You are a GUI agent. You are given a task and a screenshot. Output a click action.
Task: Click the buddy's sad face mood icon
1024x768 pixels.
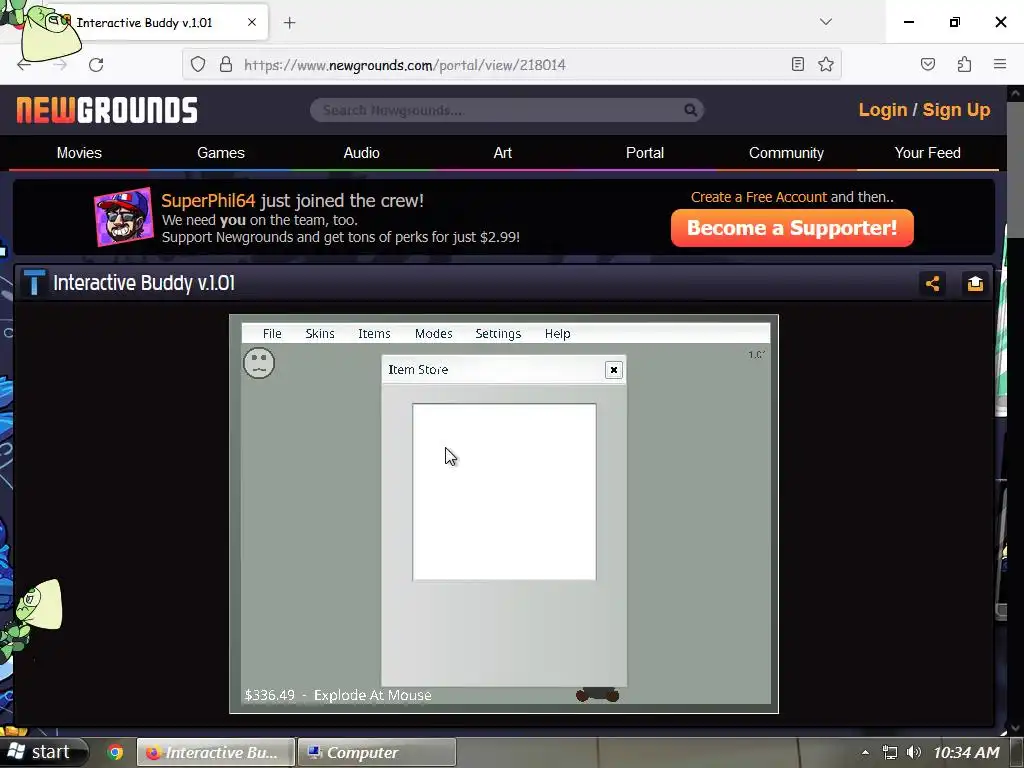259,363
